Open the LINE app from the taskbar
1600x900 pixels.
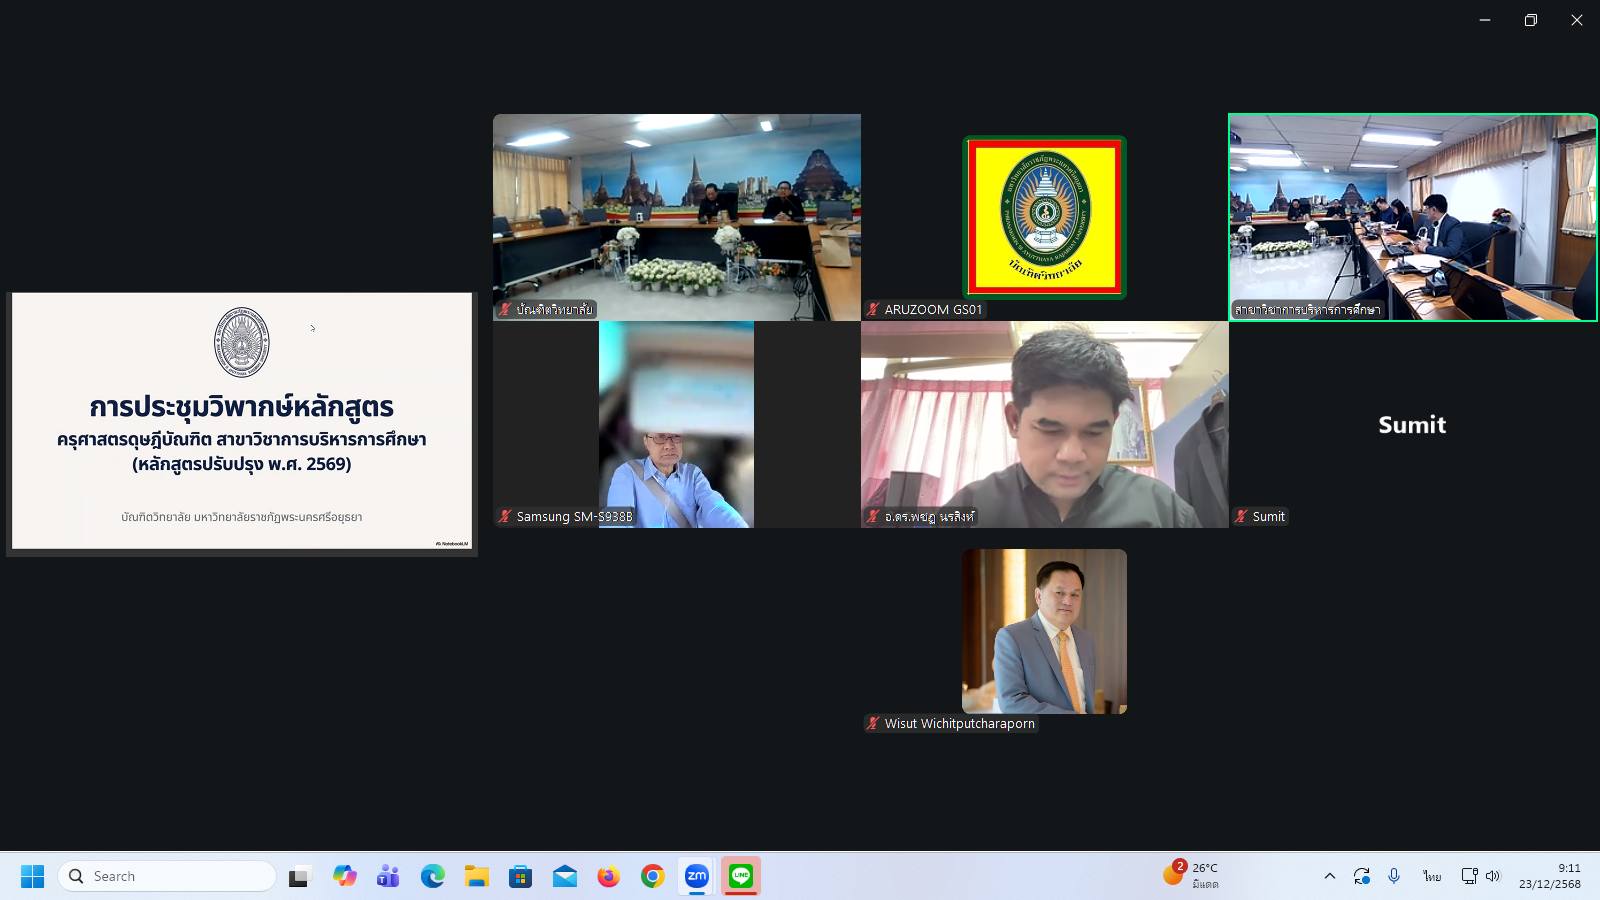point(741,876)
